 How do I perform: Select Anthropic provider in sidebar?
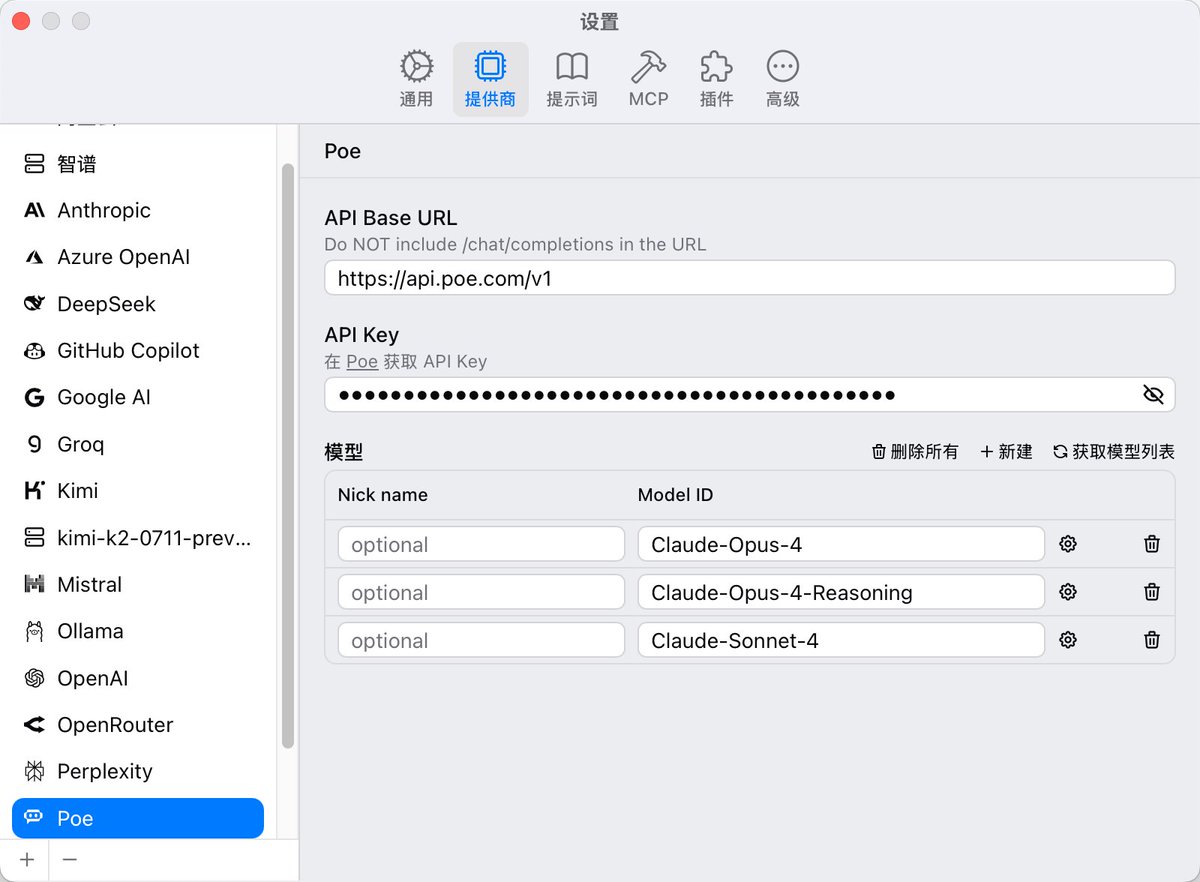click(x=138, y=210)
